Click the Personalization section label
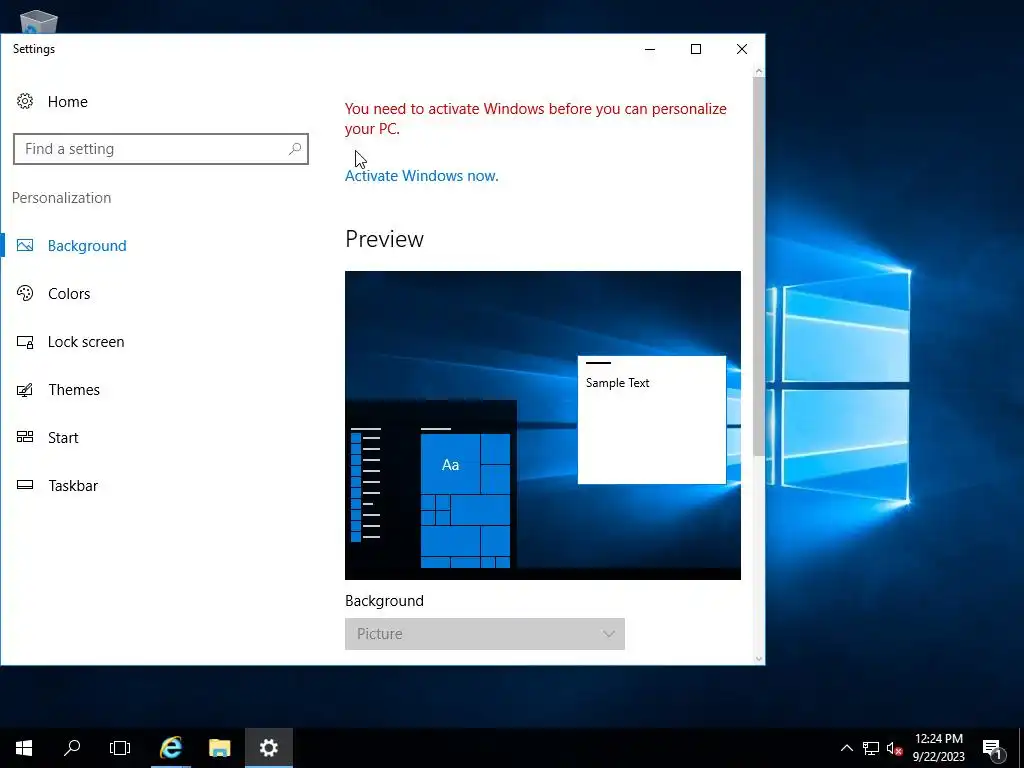Viewport: 1024px width, 768px height. 61,198
